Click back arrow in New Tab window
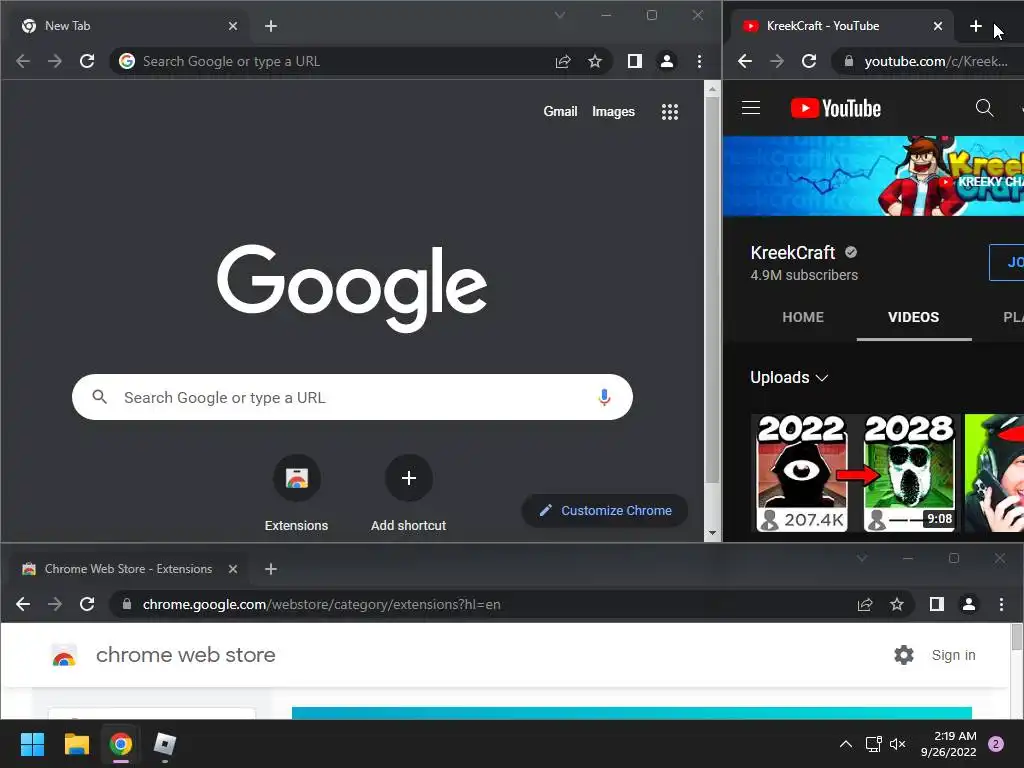The width and height of the screenshot is (1024, 768). click(23, 61)
